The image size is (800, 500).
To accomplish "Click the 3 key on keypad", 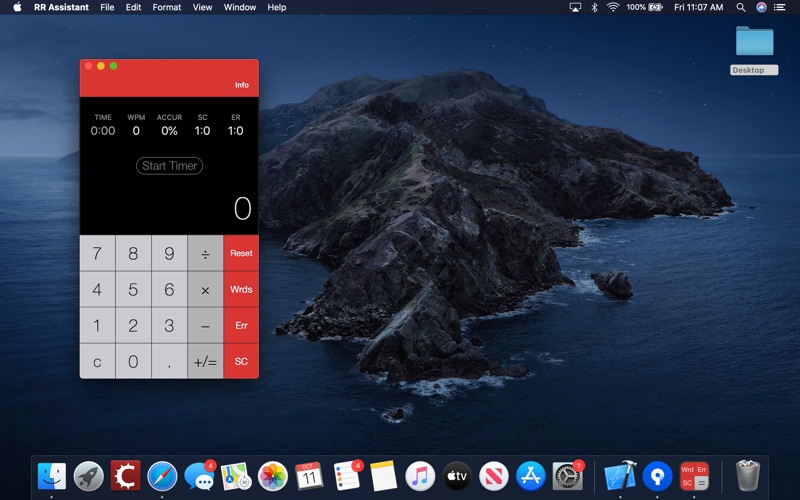I will [169, 325].
